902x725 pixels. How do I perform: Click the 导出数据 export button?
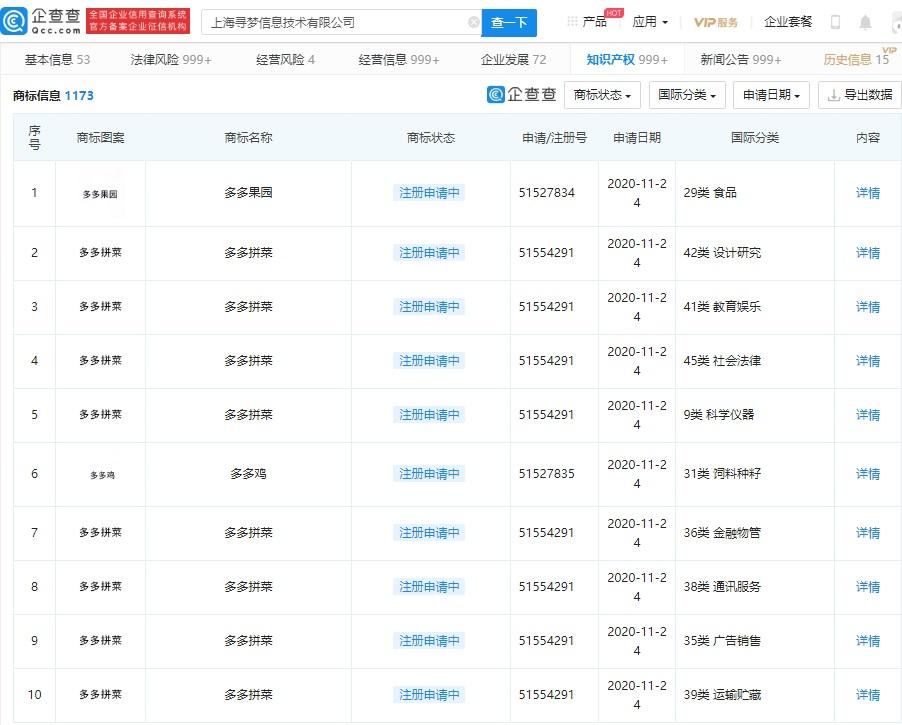859,95
